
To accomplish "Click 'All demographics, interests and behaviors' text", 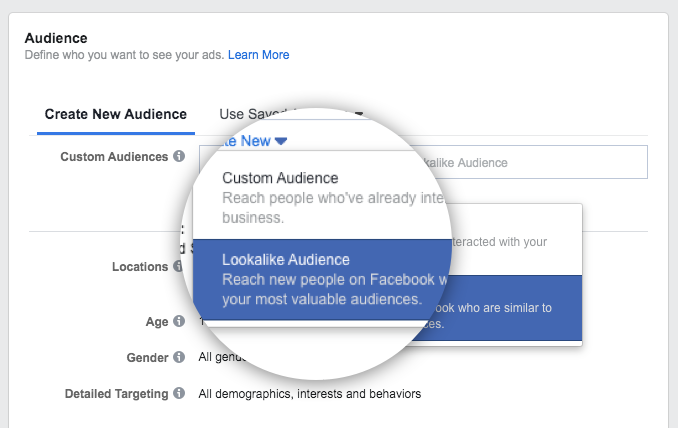I will point(310,394).
